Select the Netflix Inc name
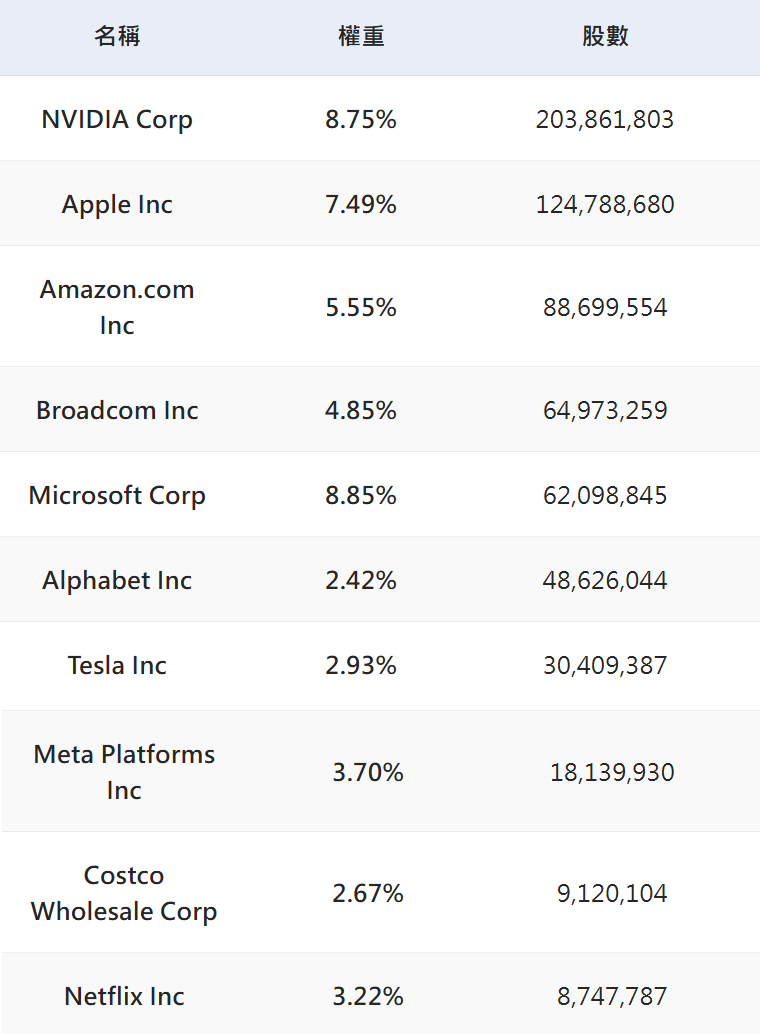The height and width of the screenshot is (1034, 760). 124,996
